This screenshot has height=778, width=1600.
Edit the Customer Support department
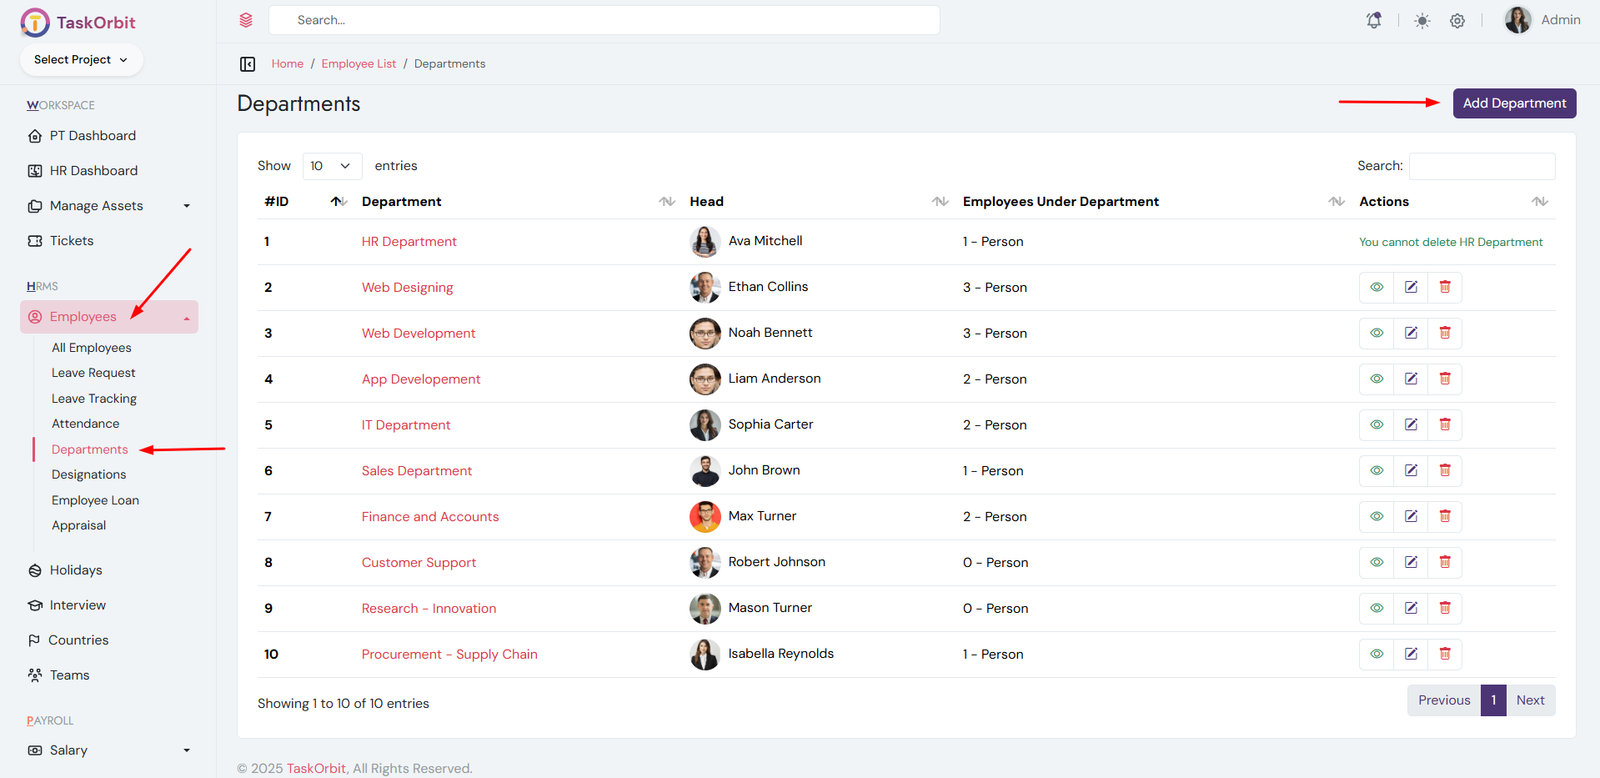[x=1411, y=563]
